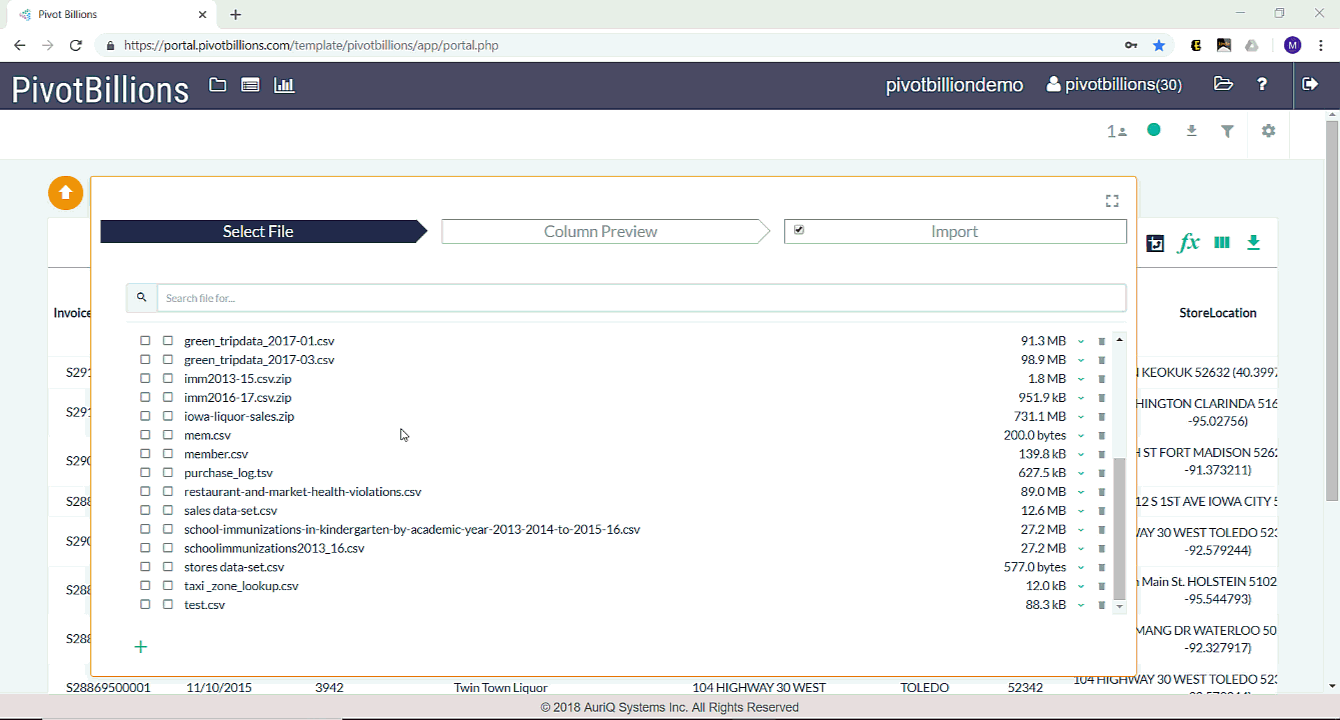Expand chevron for the 27.2 MB school-immunizations-in-kindergarten file
The width and height of the screenshot is (1340, 720).
(1081, 530)
